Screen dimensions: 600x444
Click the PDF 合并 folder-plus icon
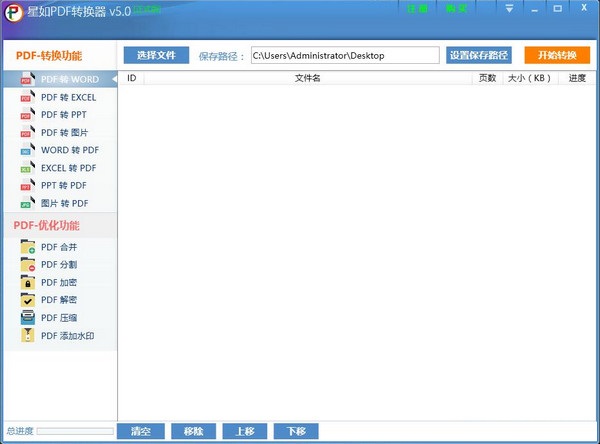point(28,247)
